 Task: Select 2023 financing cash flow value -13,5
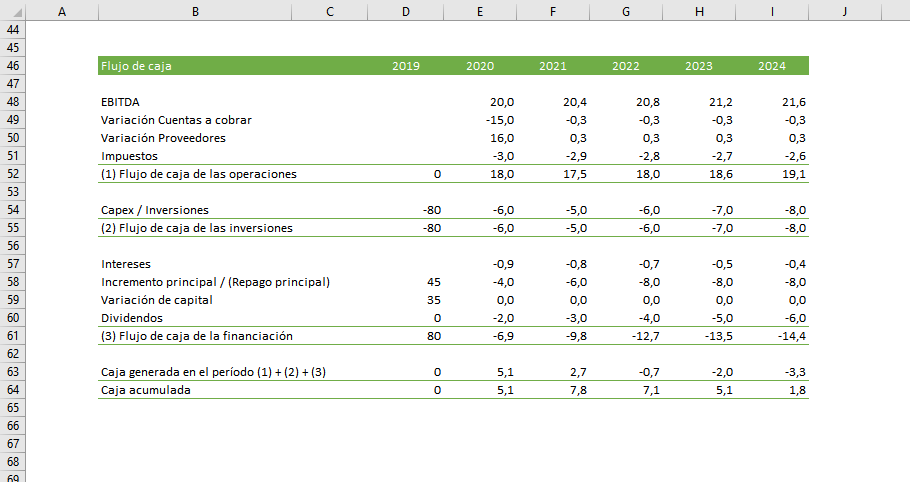click(718, 336)
